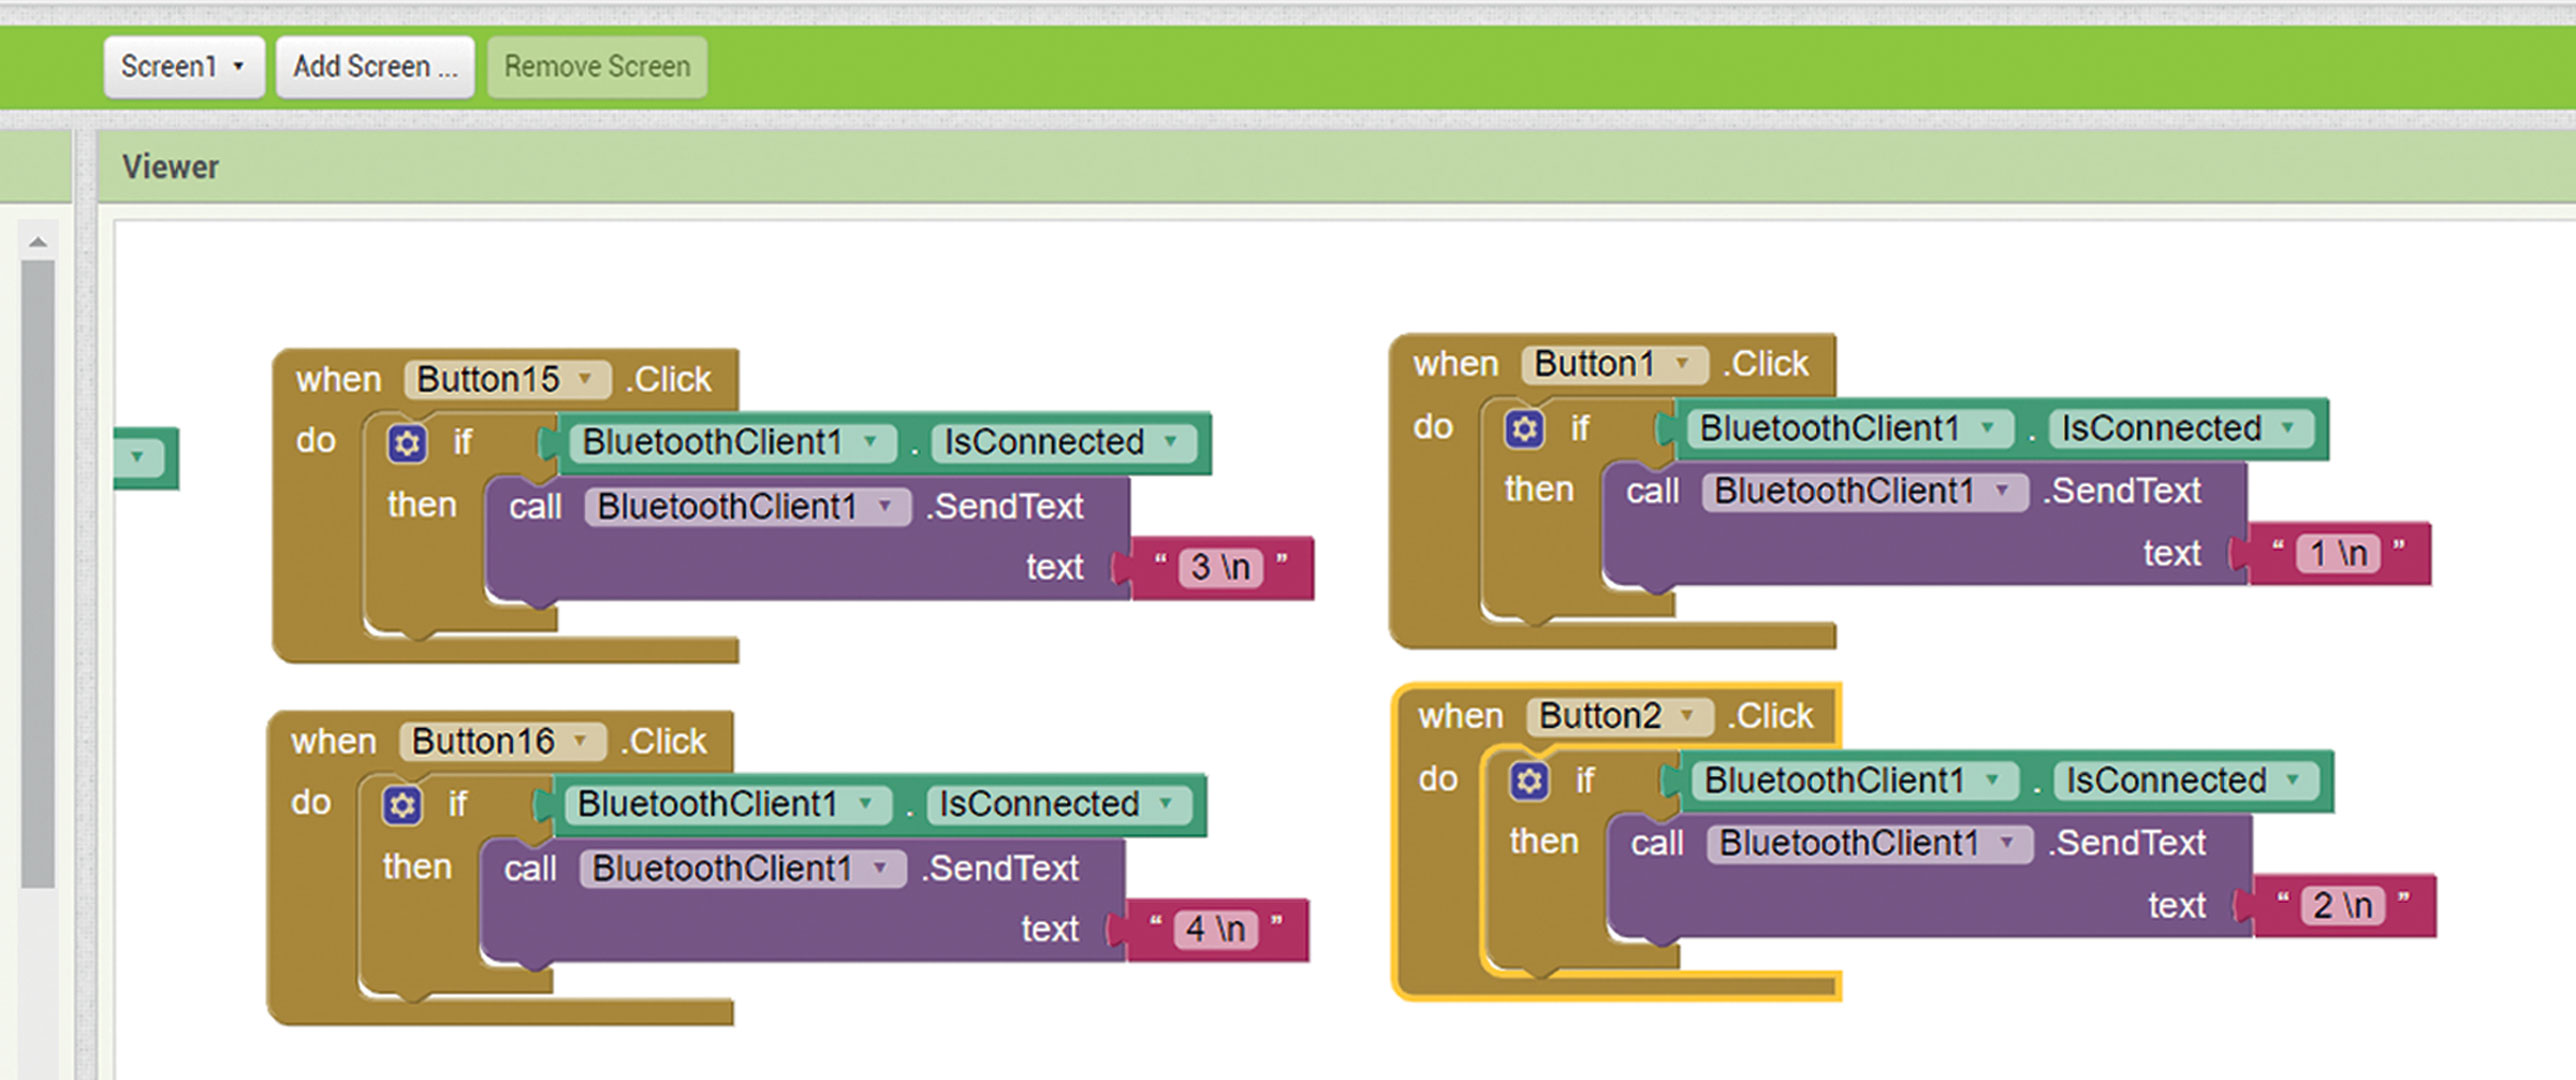
Task: Open IsConnected property dropdown in Button2 block
Action: coord(2293,781)
